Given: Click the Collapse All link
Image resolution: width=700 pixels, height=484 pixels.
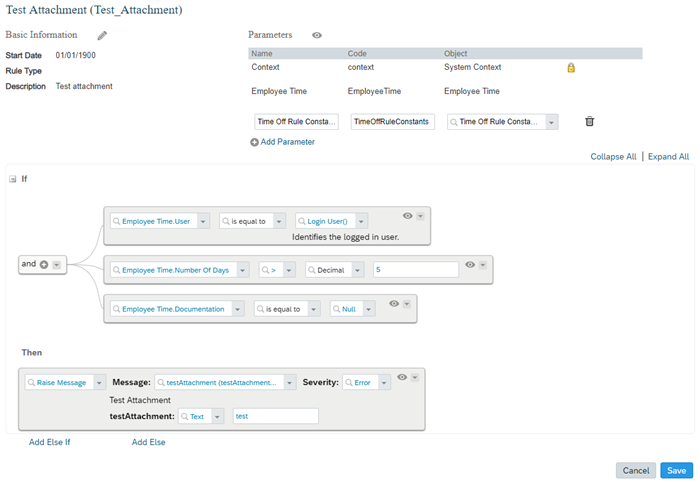Looking at the screenshot, I should tap(613, 157).
